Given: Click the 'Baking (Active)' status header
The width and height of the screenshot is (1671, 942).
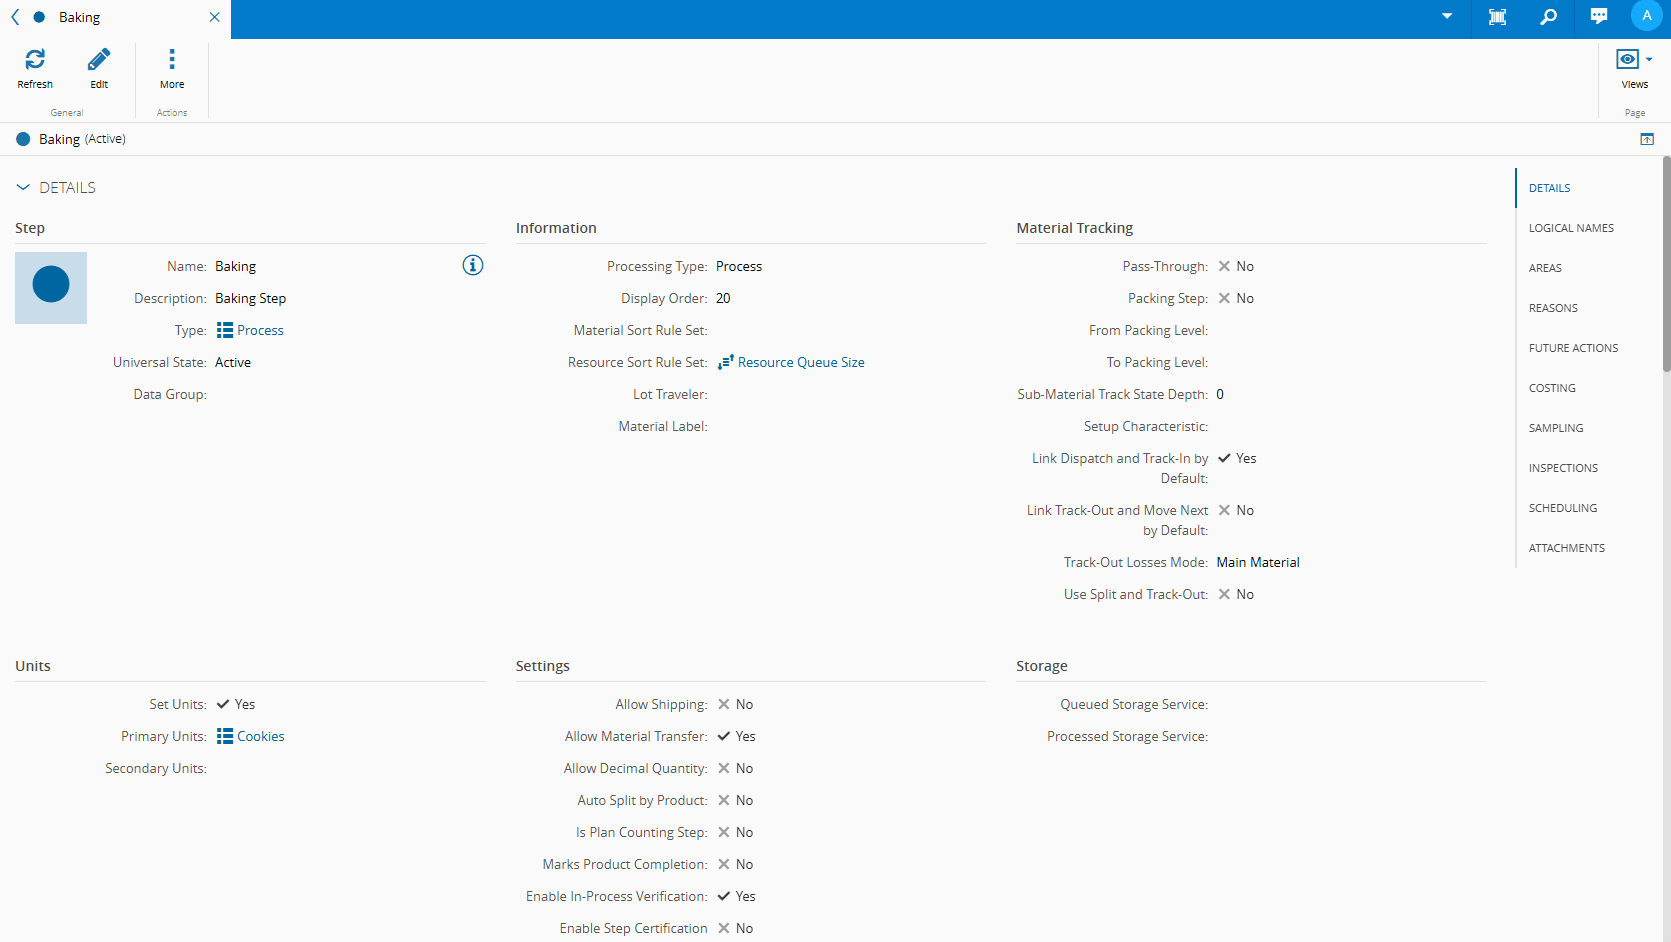Looking at the screenshot, I should [82, 139].
